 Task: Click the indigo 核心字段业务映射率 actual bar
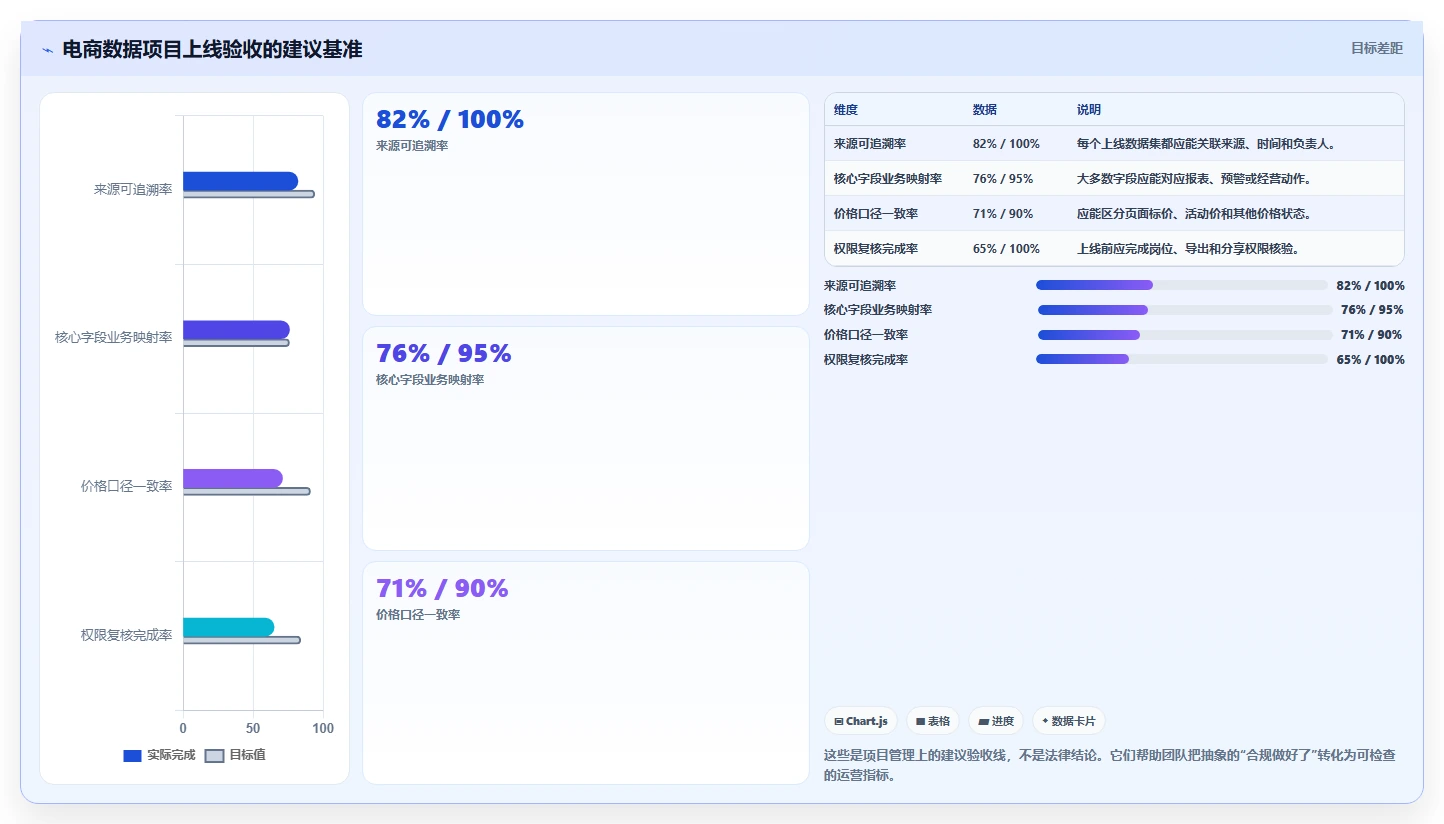tap(236, 330)
